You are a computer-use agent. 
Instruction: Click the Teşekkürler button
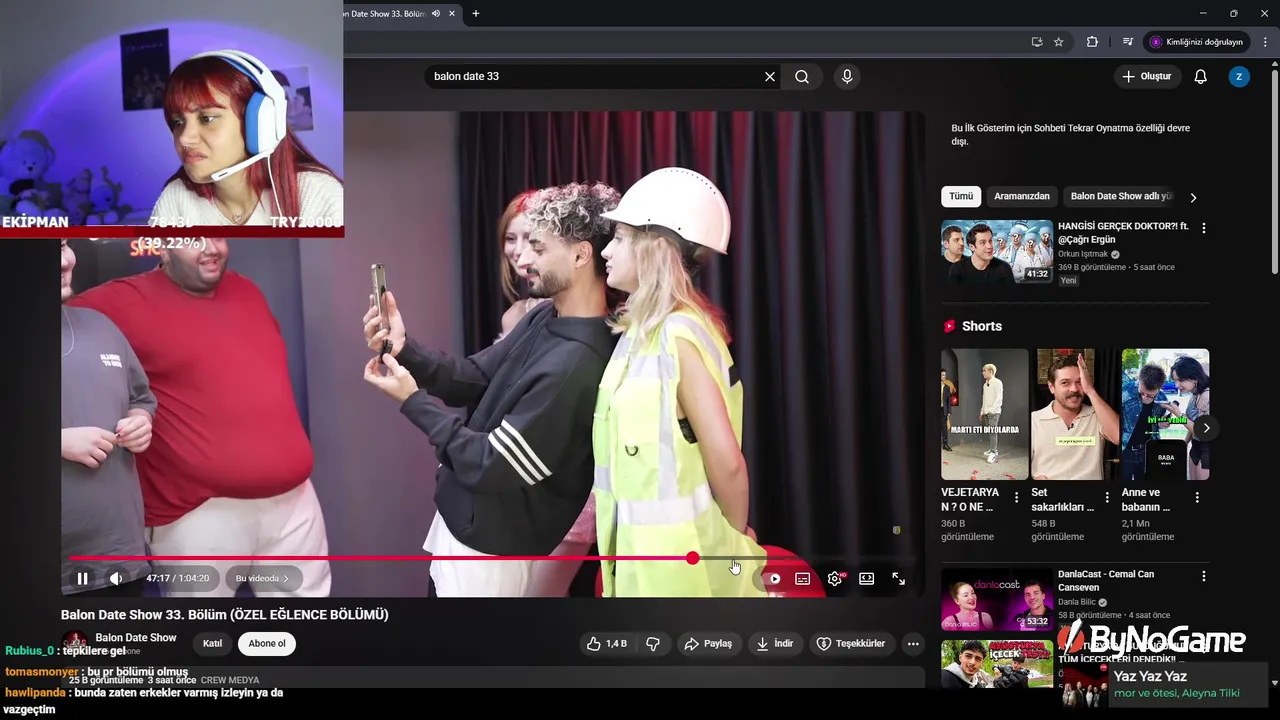coord(851,644)
